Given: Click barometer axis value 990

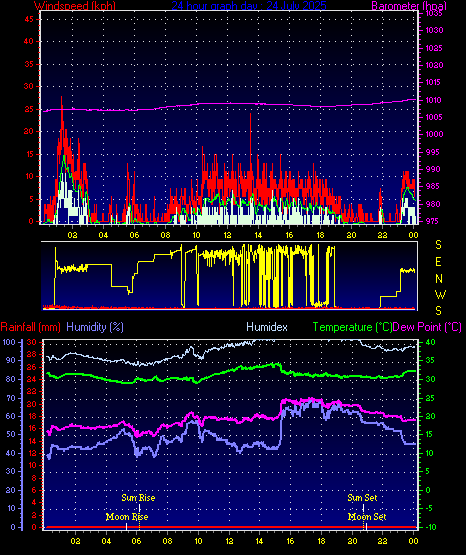Looking at the screenshot, I should (x=432, y=169).
